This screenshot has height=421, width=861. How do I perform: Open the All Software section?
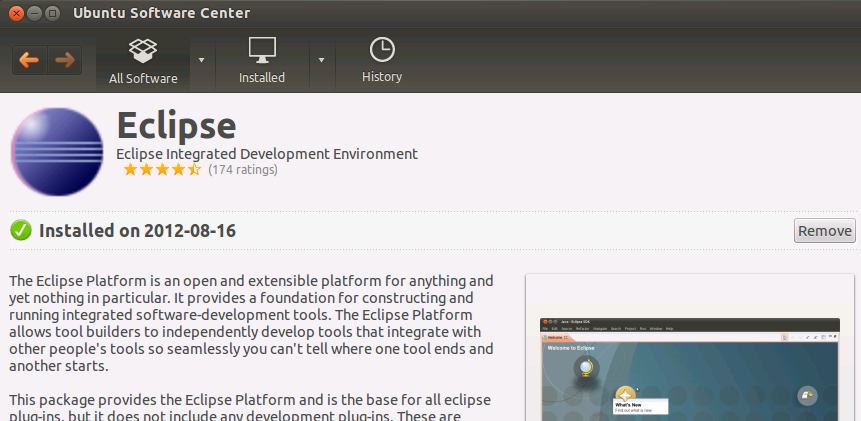point(143,60)
